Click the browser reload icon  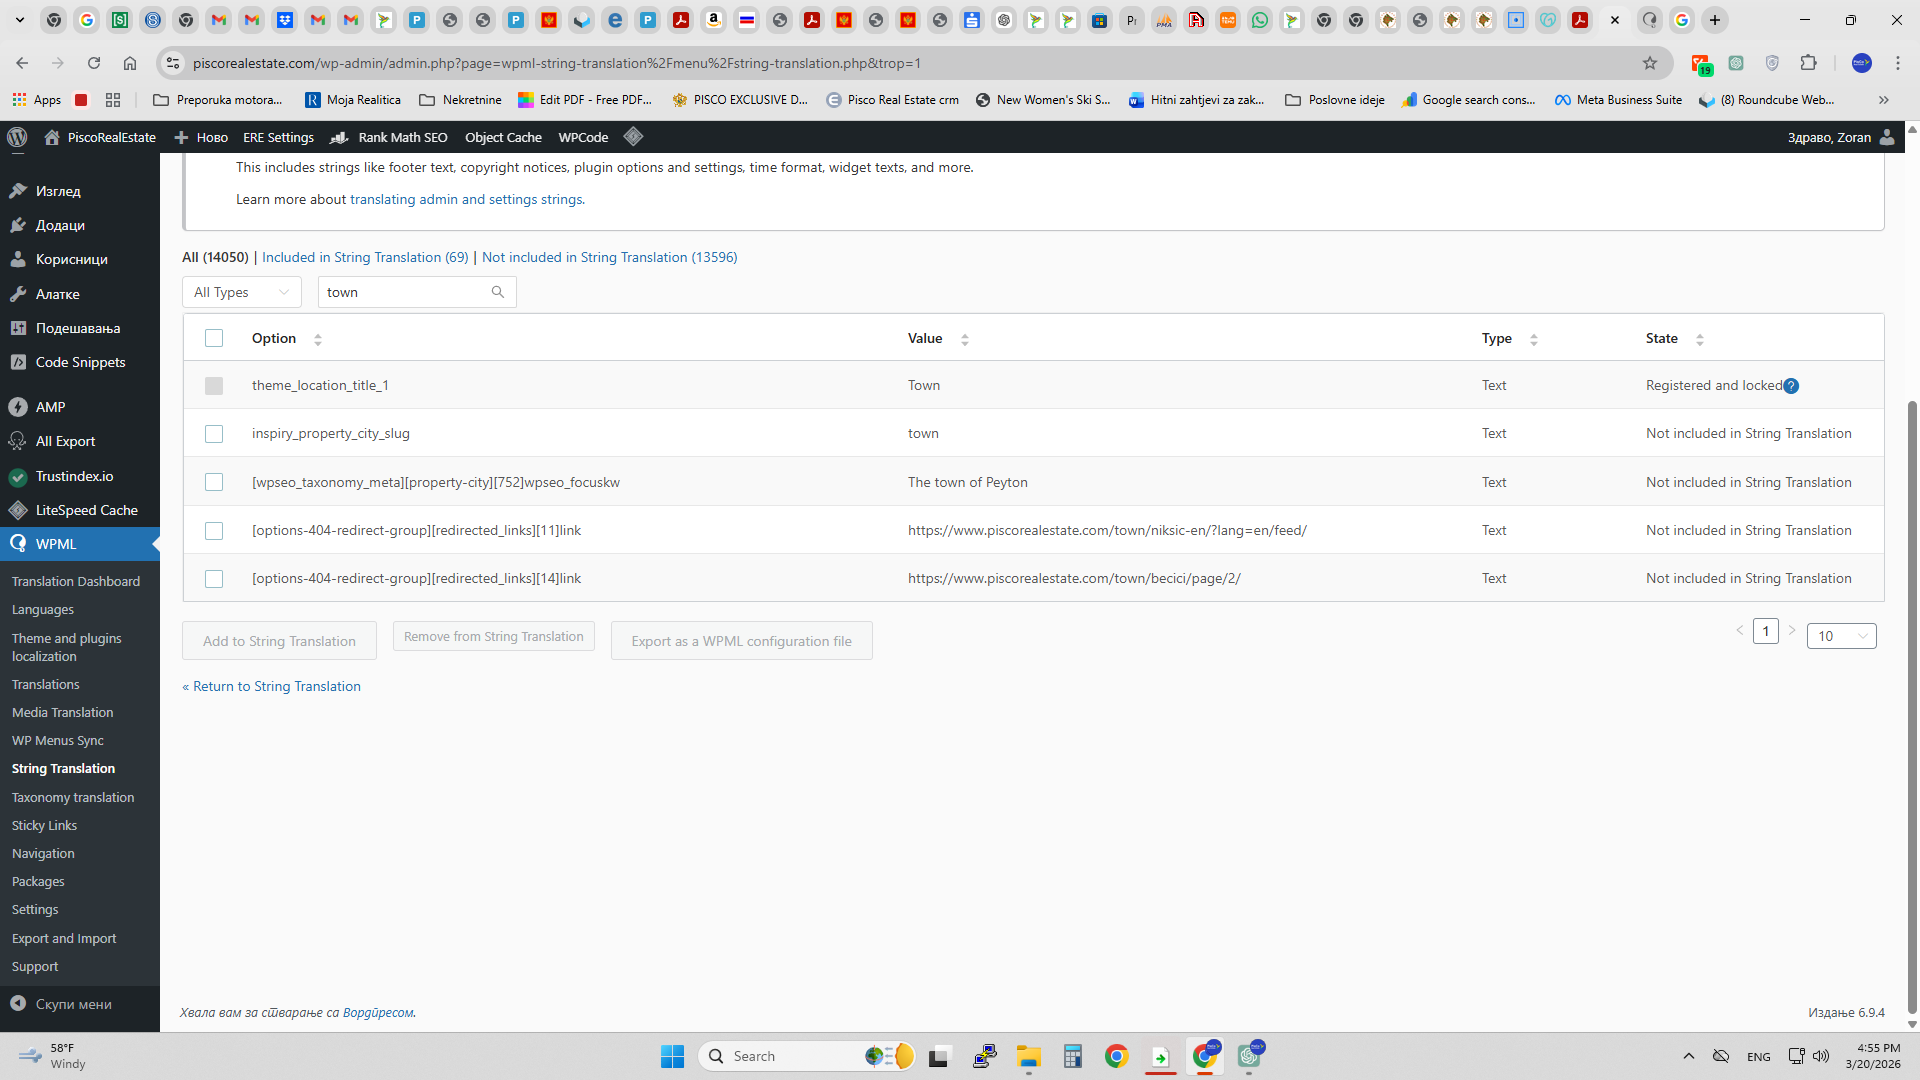pos(94,63)
